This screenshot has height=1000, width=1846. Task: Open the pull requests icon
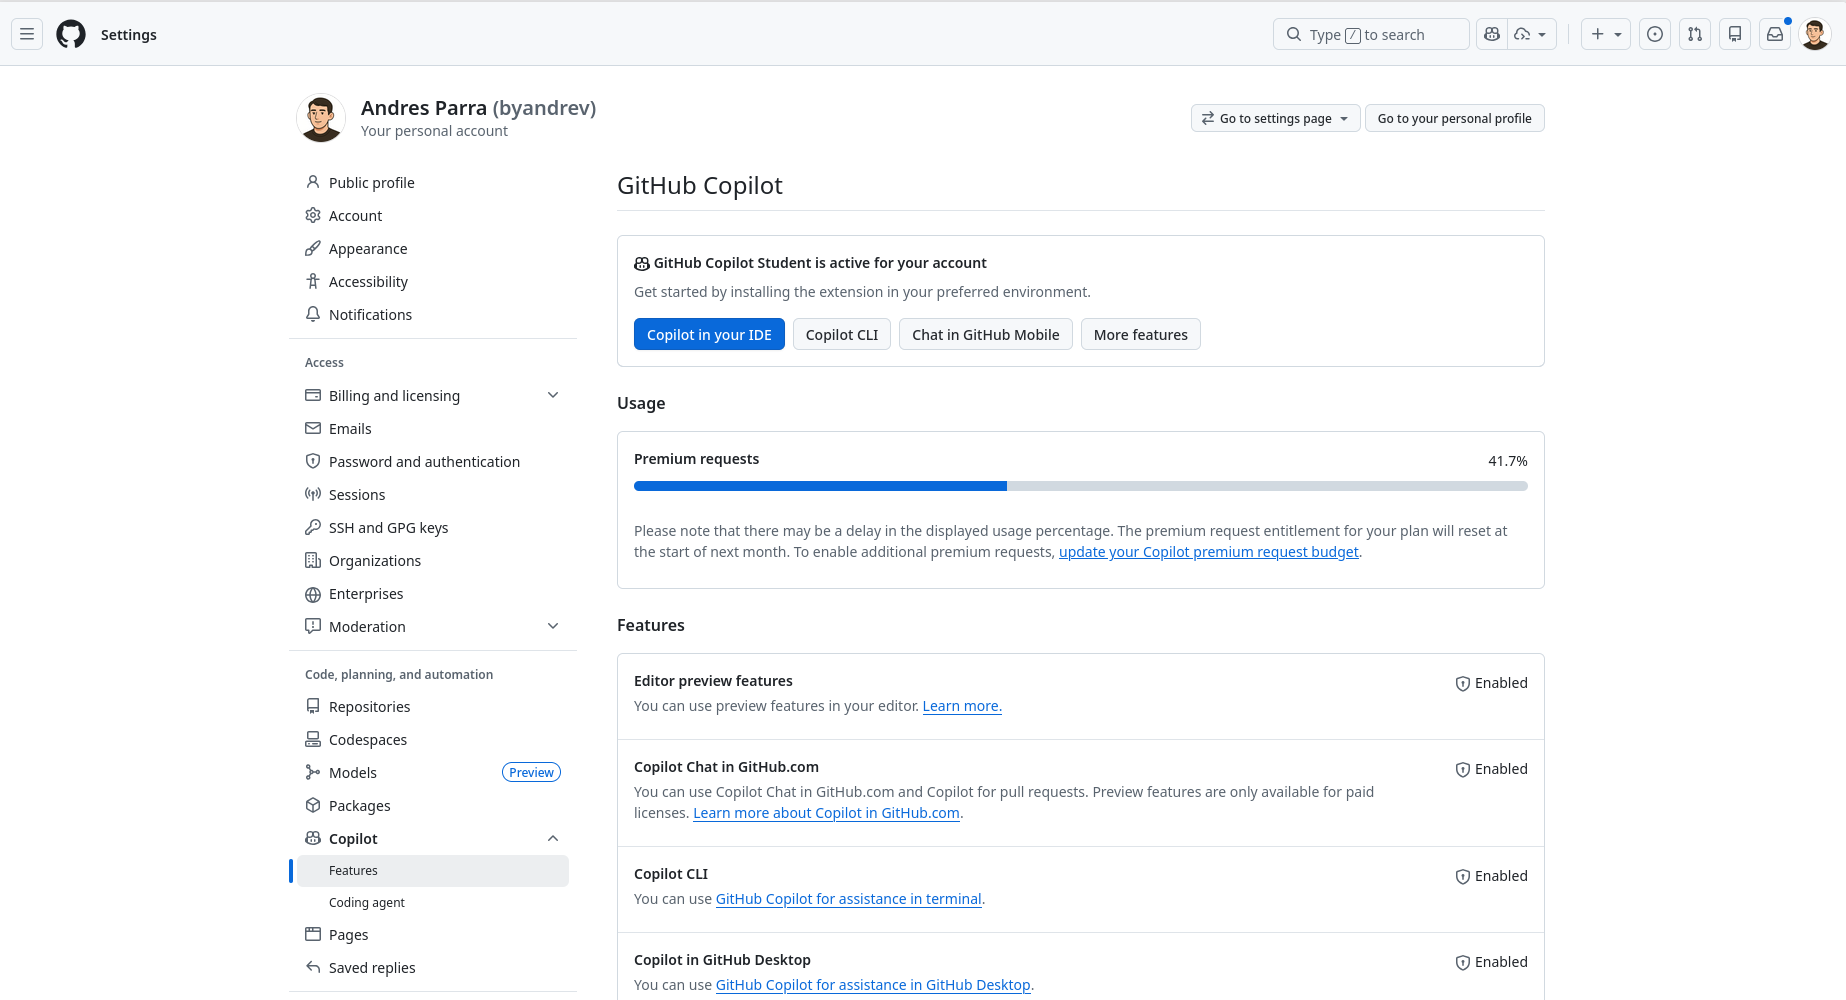(1695, 33)
